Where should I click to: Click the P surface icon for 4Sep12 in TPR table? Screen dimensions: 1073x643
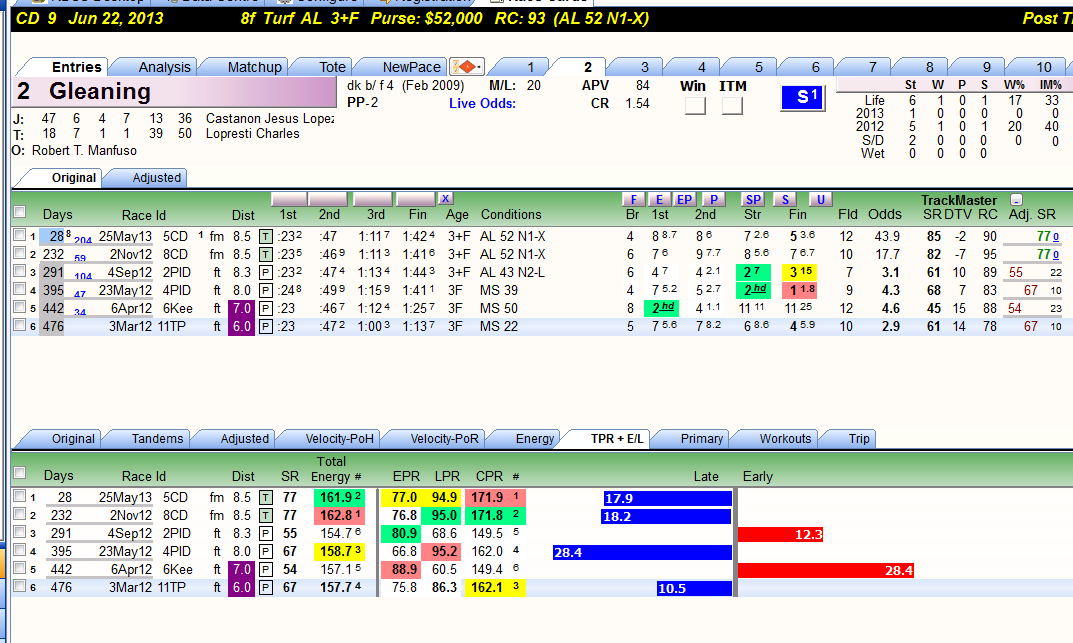pyautogui.click(x=266, y=534)
